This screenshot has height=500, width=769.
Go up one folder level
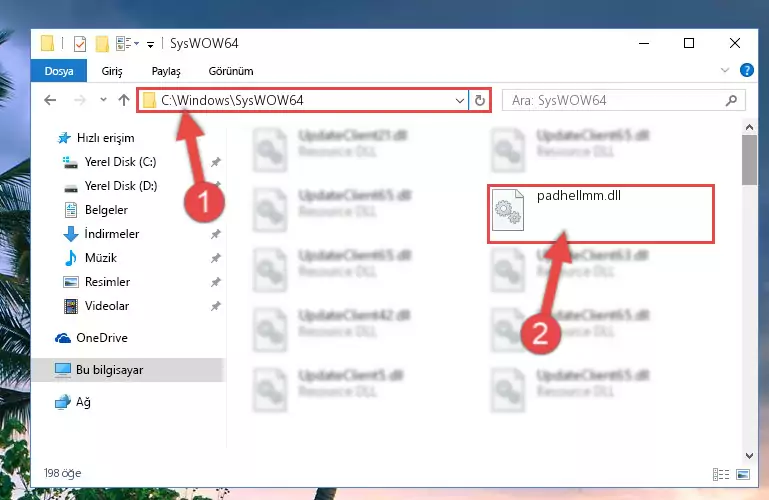[x=124, y=100]
